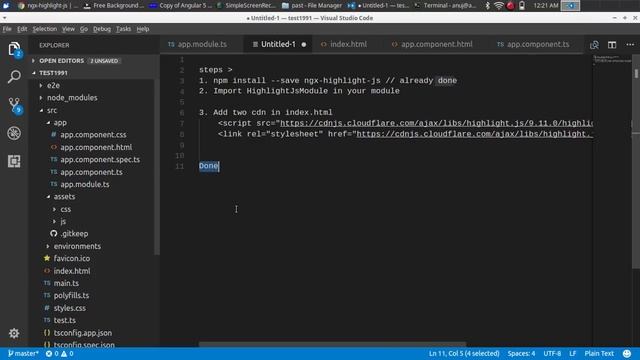Open the Debug menu
The width and height of the screenshot is (640, 360).
tap(102, 29)
